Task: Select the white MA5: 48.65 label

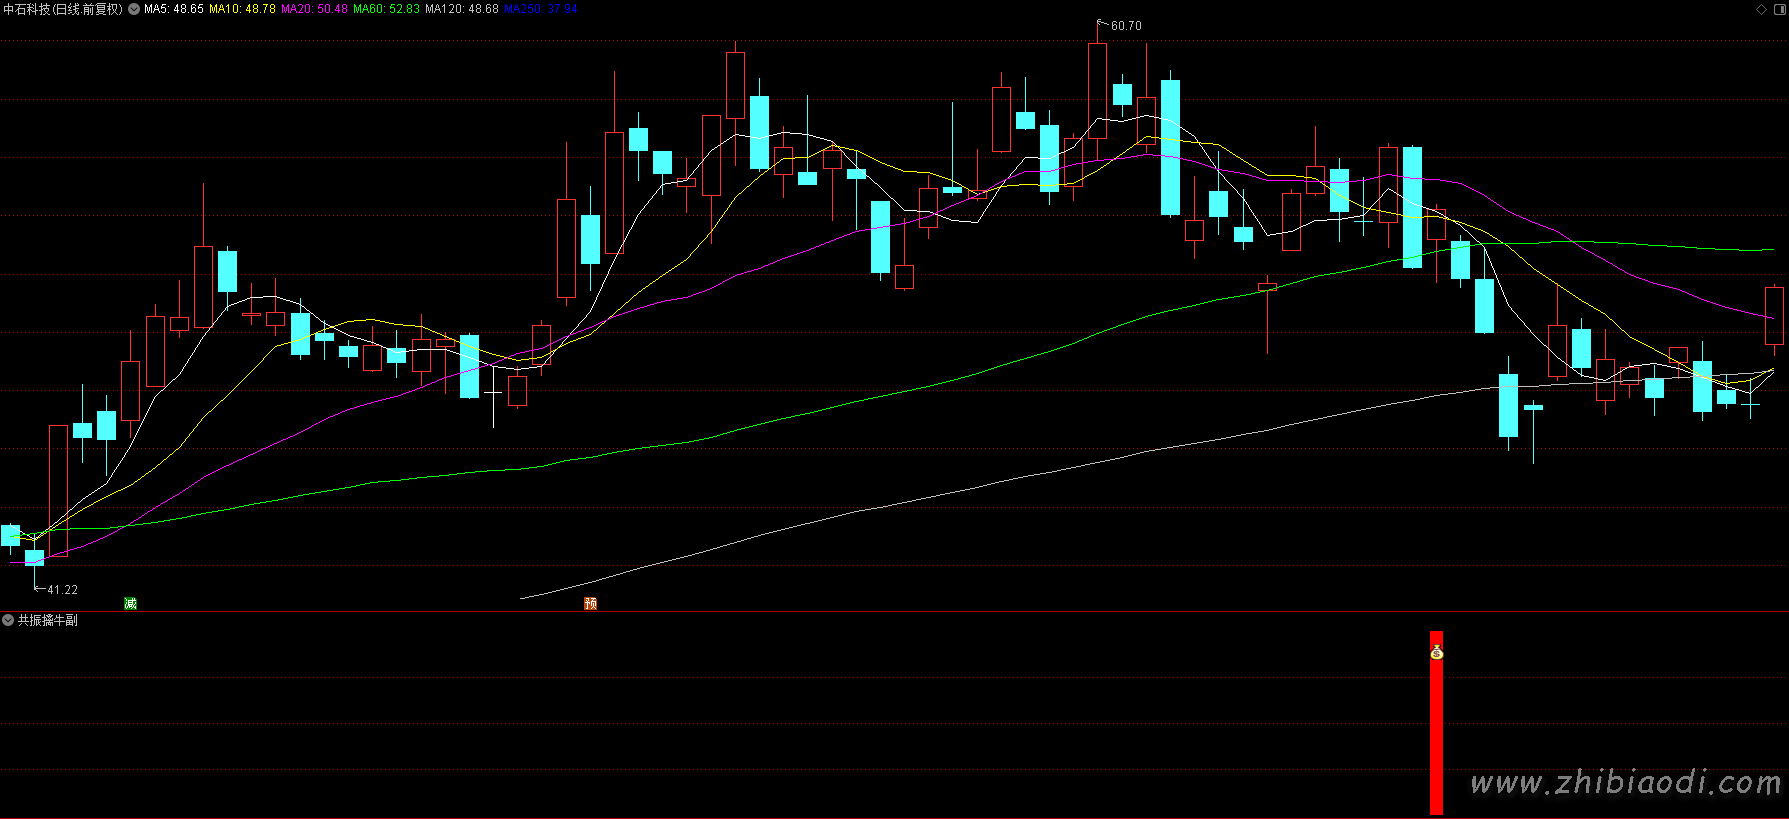Action: 174,9
